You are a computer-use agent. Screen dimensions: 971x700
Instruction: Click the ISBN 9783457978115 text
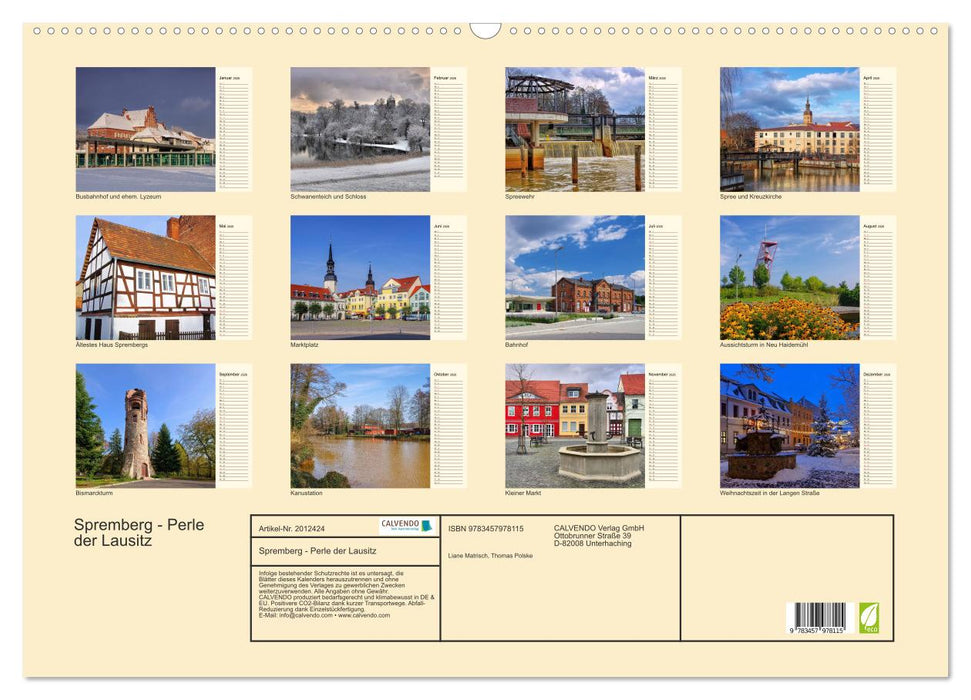484,528
